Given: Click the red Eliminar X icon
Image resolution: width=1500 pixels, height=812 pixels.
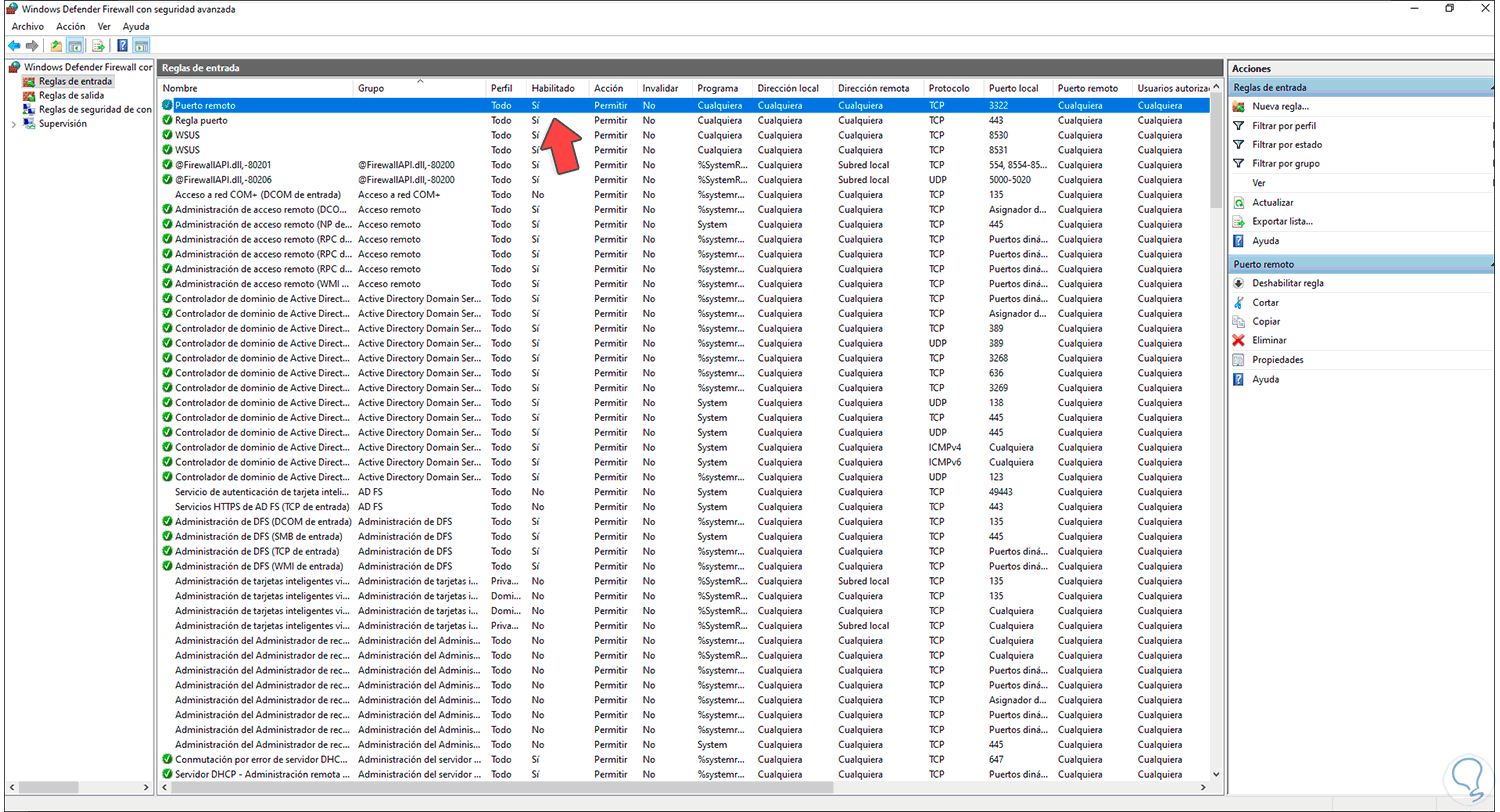Looking at the screenshot, I should 1239,341.
